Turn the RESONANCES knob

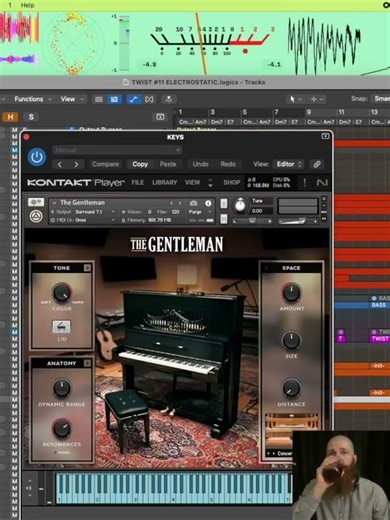[62, 428]
